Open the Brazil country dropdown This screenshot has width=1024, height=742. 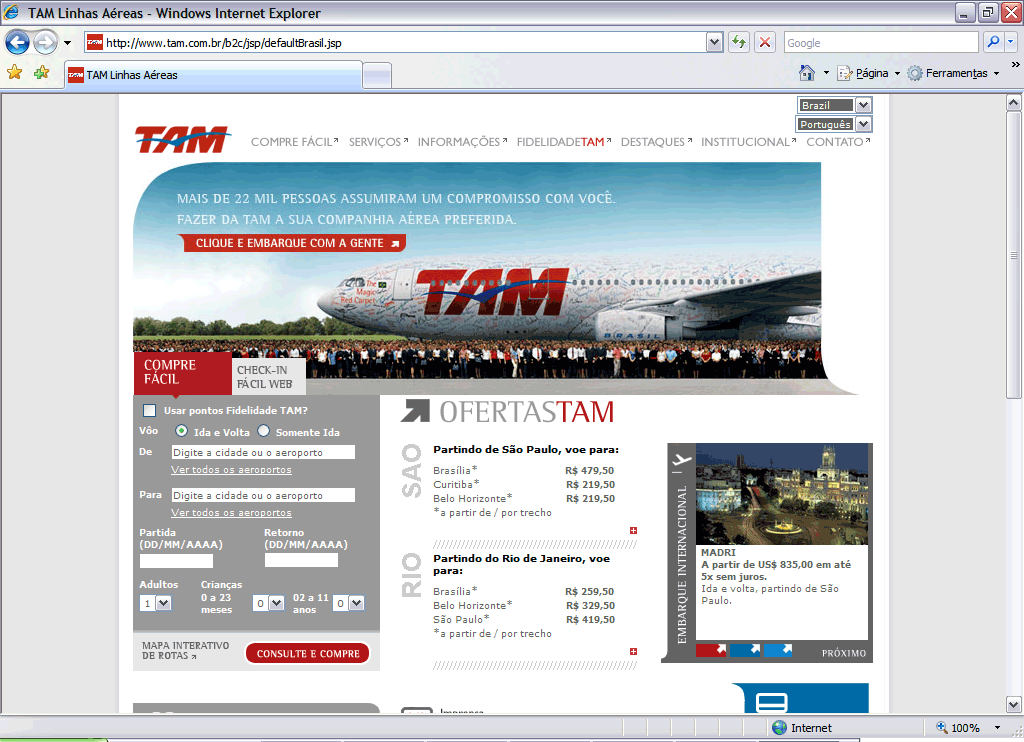[x=834, y=105]
